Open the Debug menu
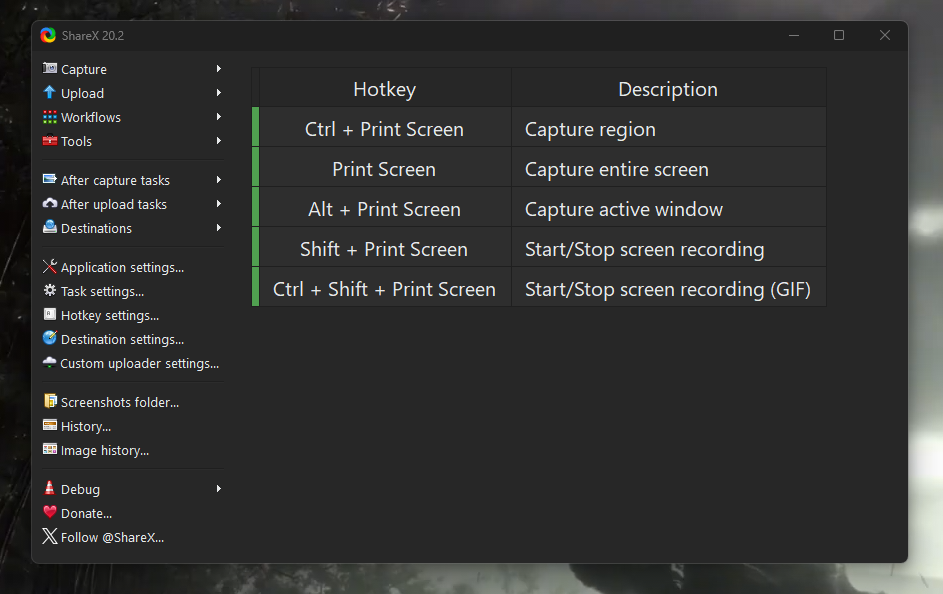This screenshot has width=943, height=594. [132, 489]
